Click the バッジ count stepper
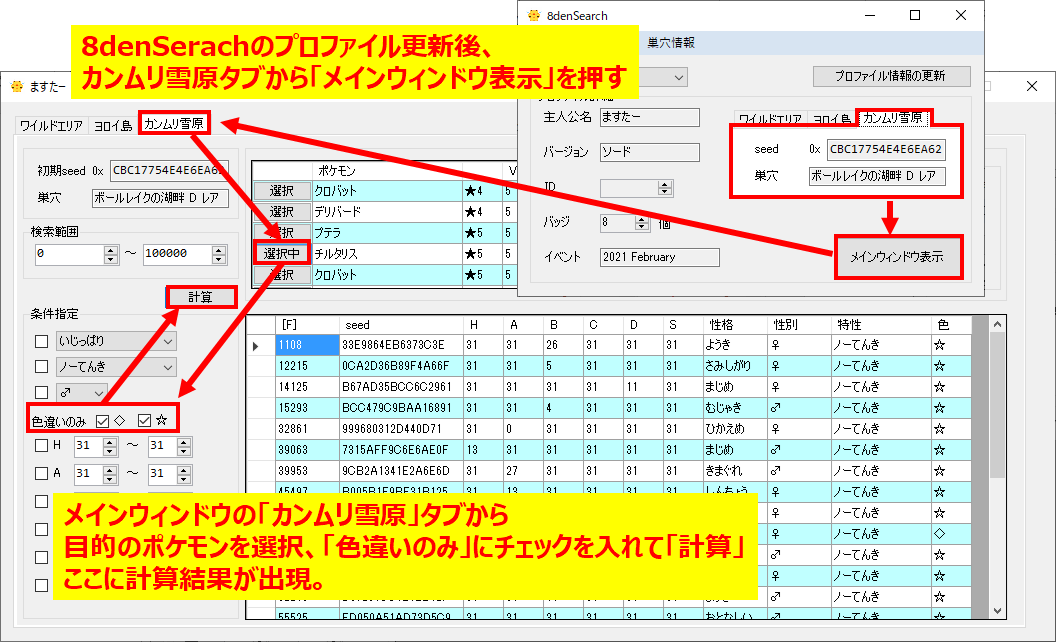Image resolution: width=1056 pixels, height=642 pixels. click(642, 223)
